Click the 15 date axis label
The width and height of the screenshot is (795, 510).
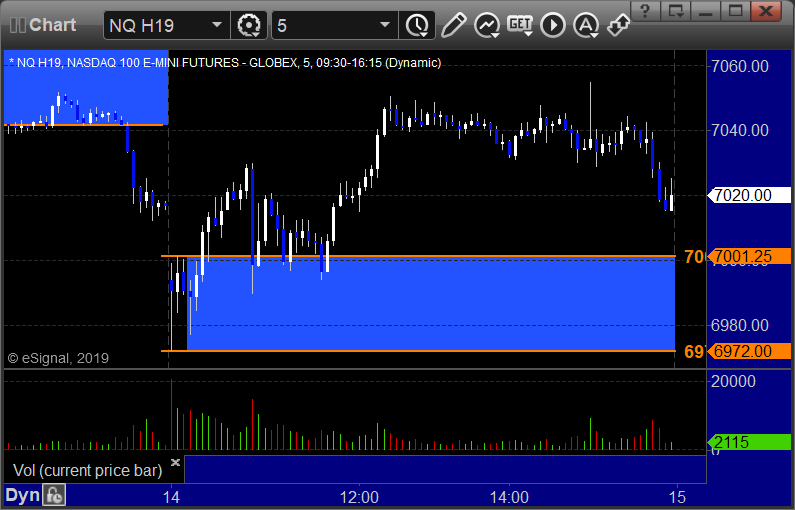click(677, 497)
